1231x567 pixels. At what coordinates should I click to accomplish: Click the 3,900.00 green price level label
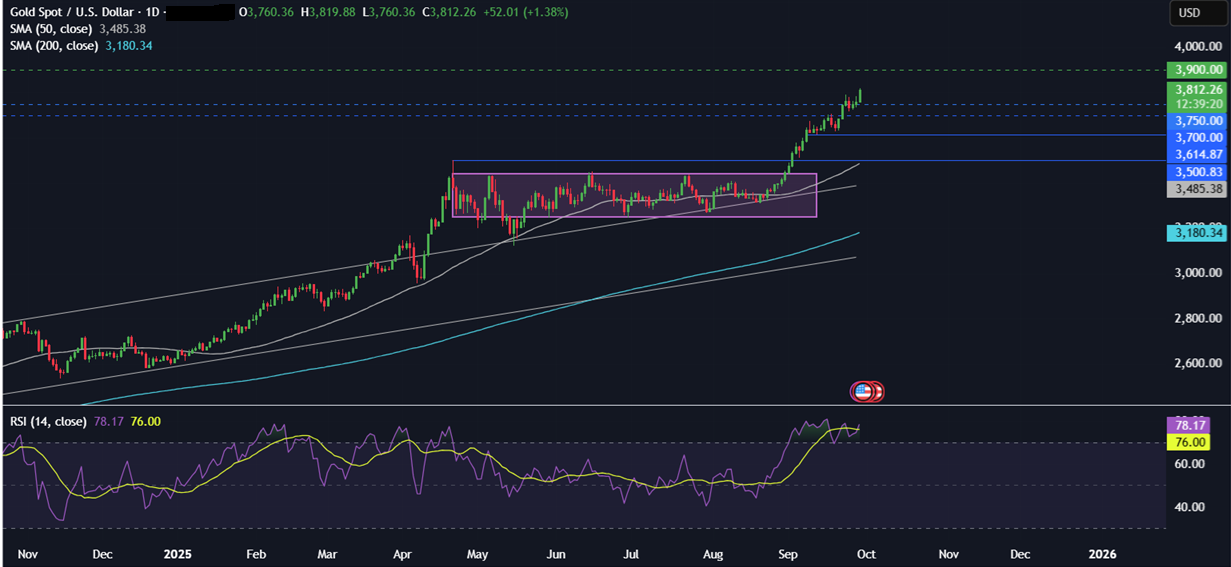coord(1196,70)
